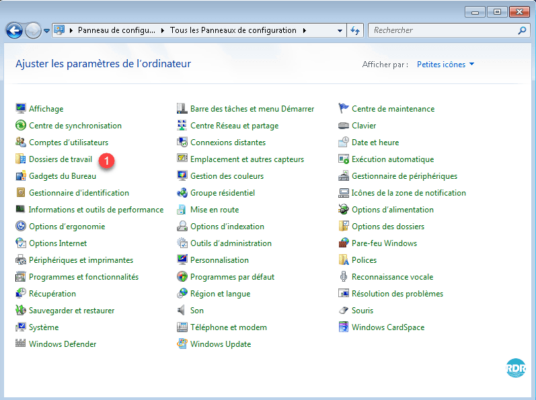Image resolution: width=536 pixels, height=400 pixels.
Task: Click the Centre Réseau et partage icon
Action: pos(182,125)
